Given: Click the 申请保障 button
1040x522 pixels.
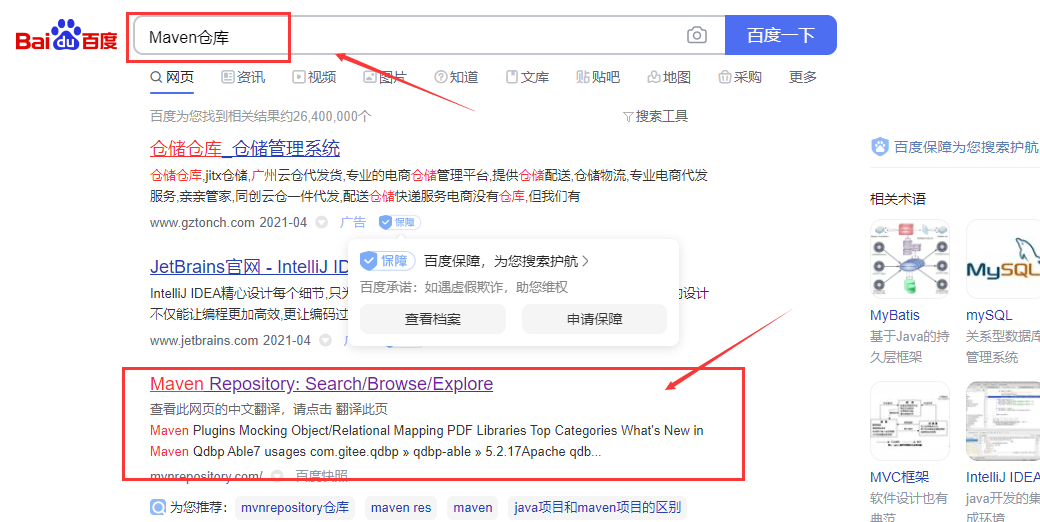Looking at the screenshot, I should (594, 319).
